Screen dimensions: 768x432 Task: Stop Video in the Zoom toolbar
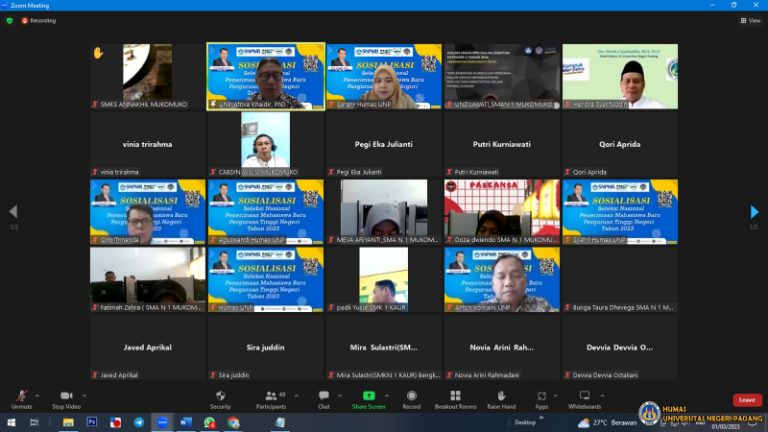click(x=66, y=400)
